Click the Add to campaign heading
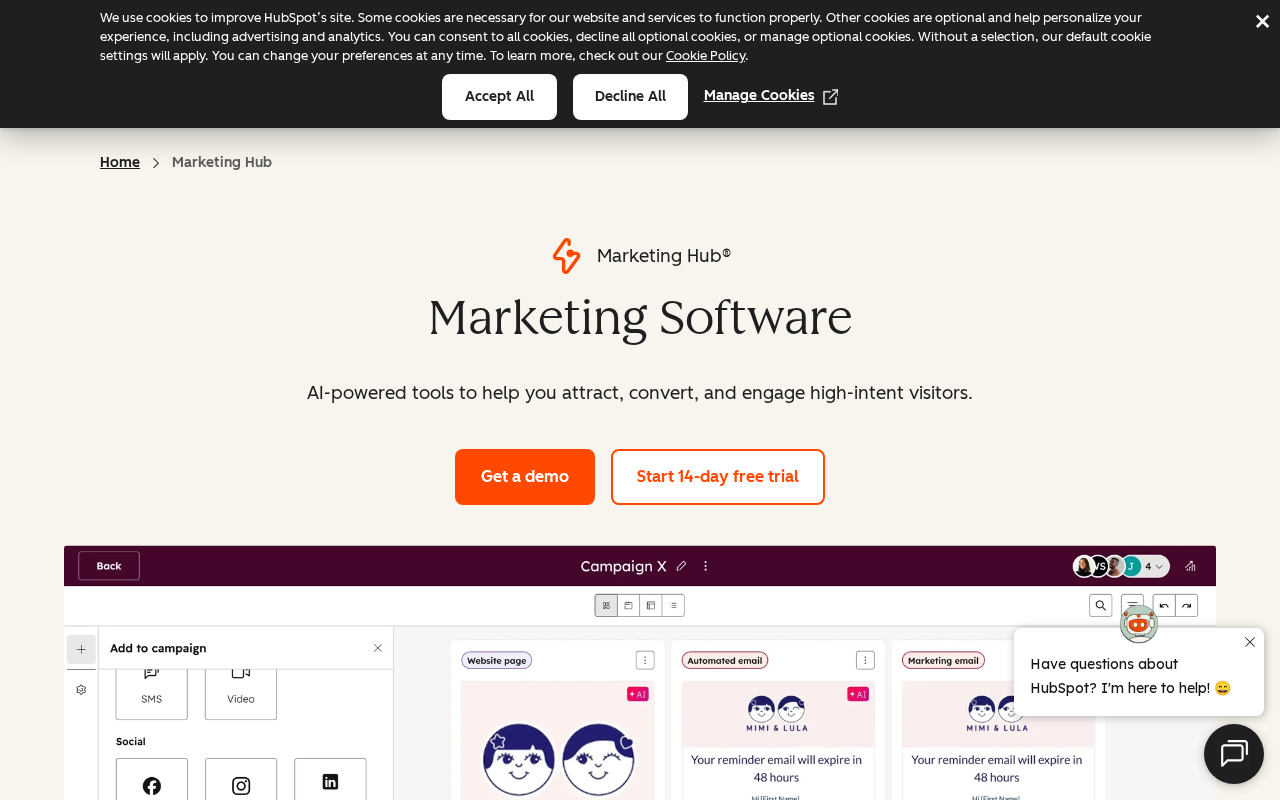The image size is (1280, 800). coord(158,648)
